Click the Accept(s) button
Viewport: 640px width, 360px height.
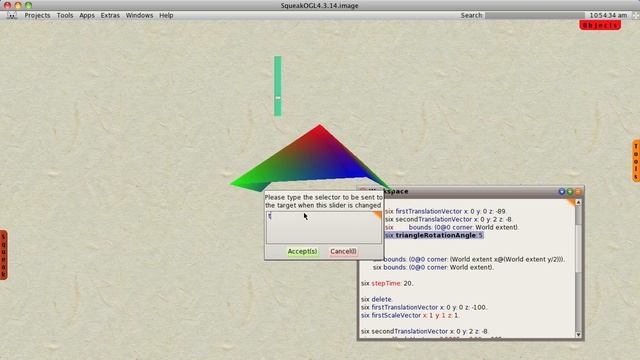[x=302, y=251]
